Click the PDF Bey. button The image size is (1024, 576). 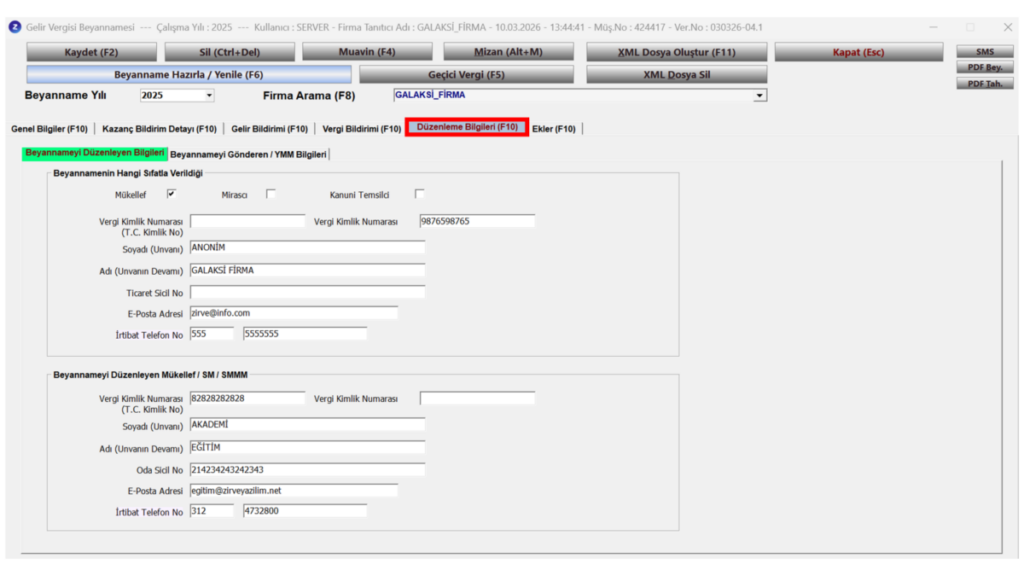[985, 67]
